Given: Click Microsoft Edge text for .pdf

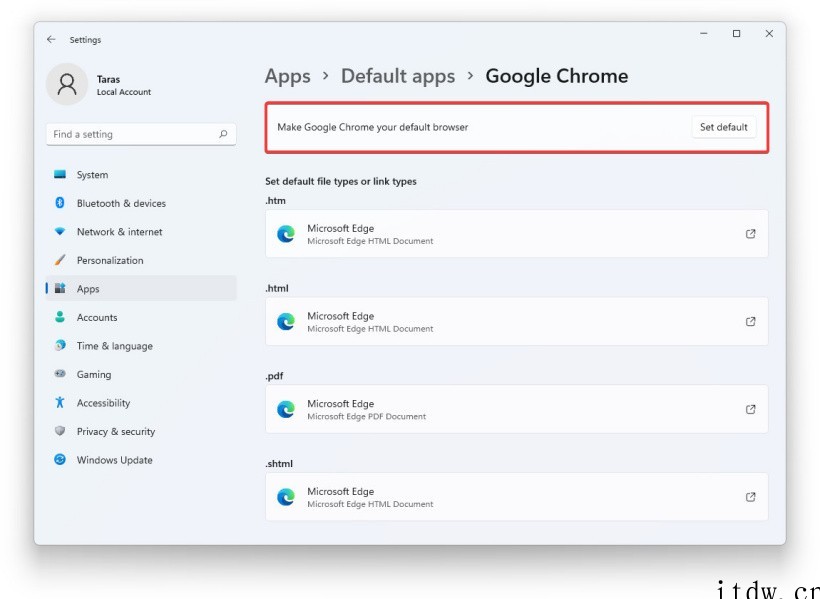Looking at the screenshot, I should [x=340, y=403].
